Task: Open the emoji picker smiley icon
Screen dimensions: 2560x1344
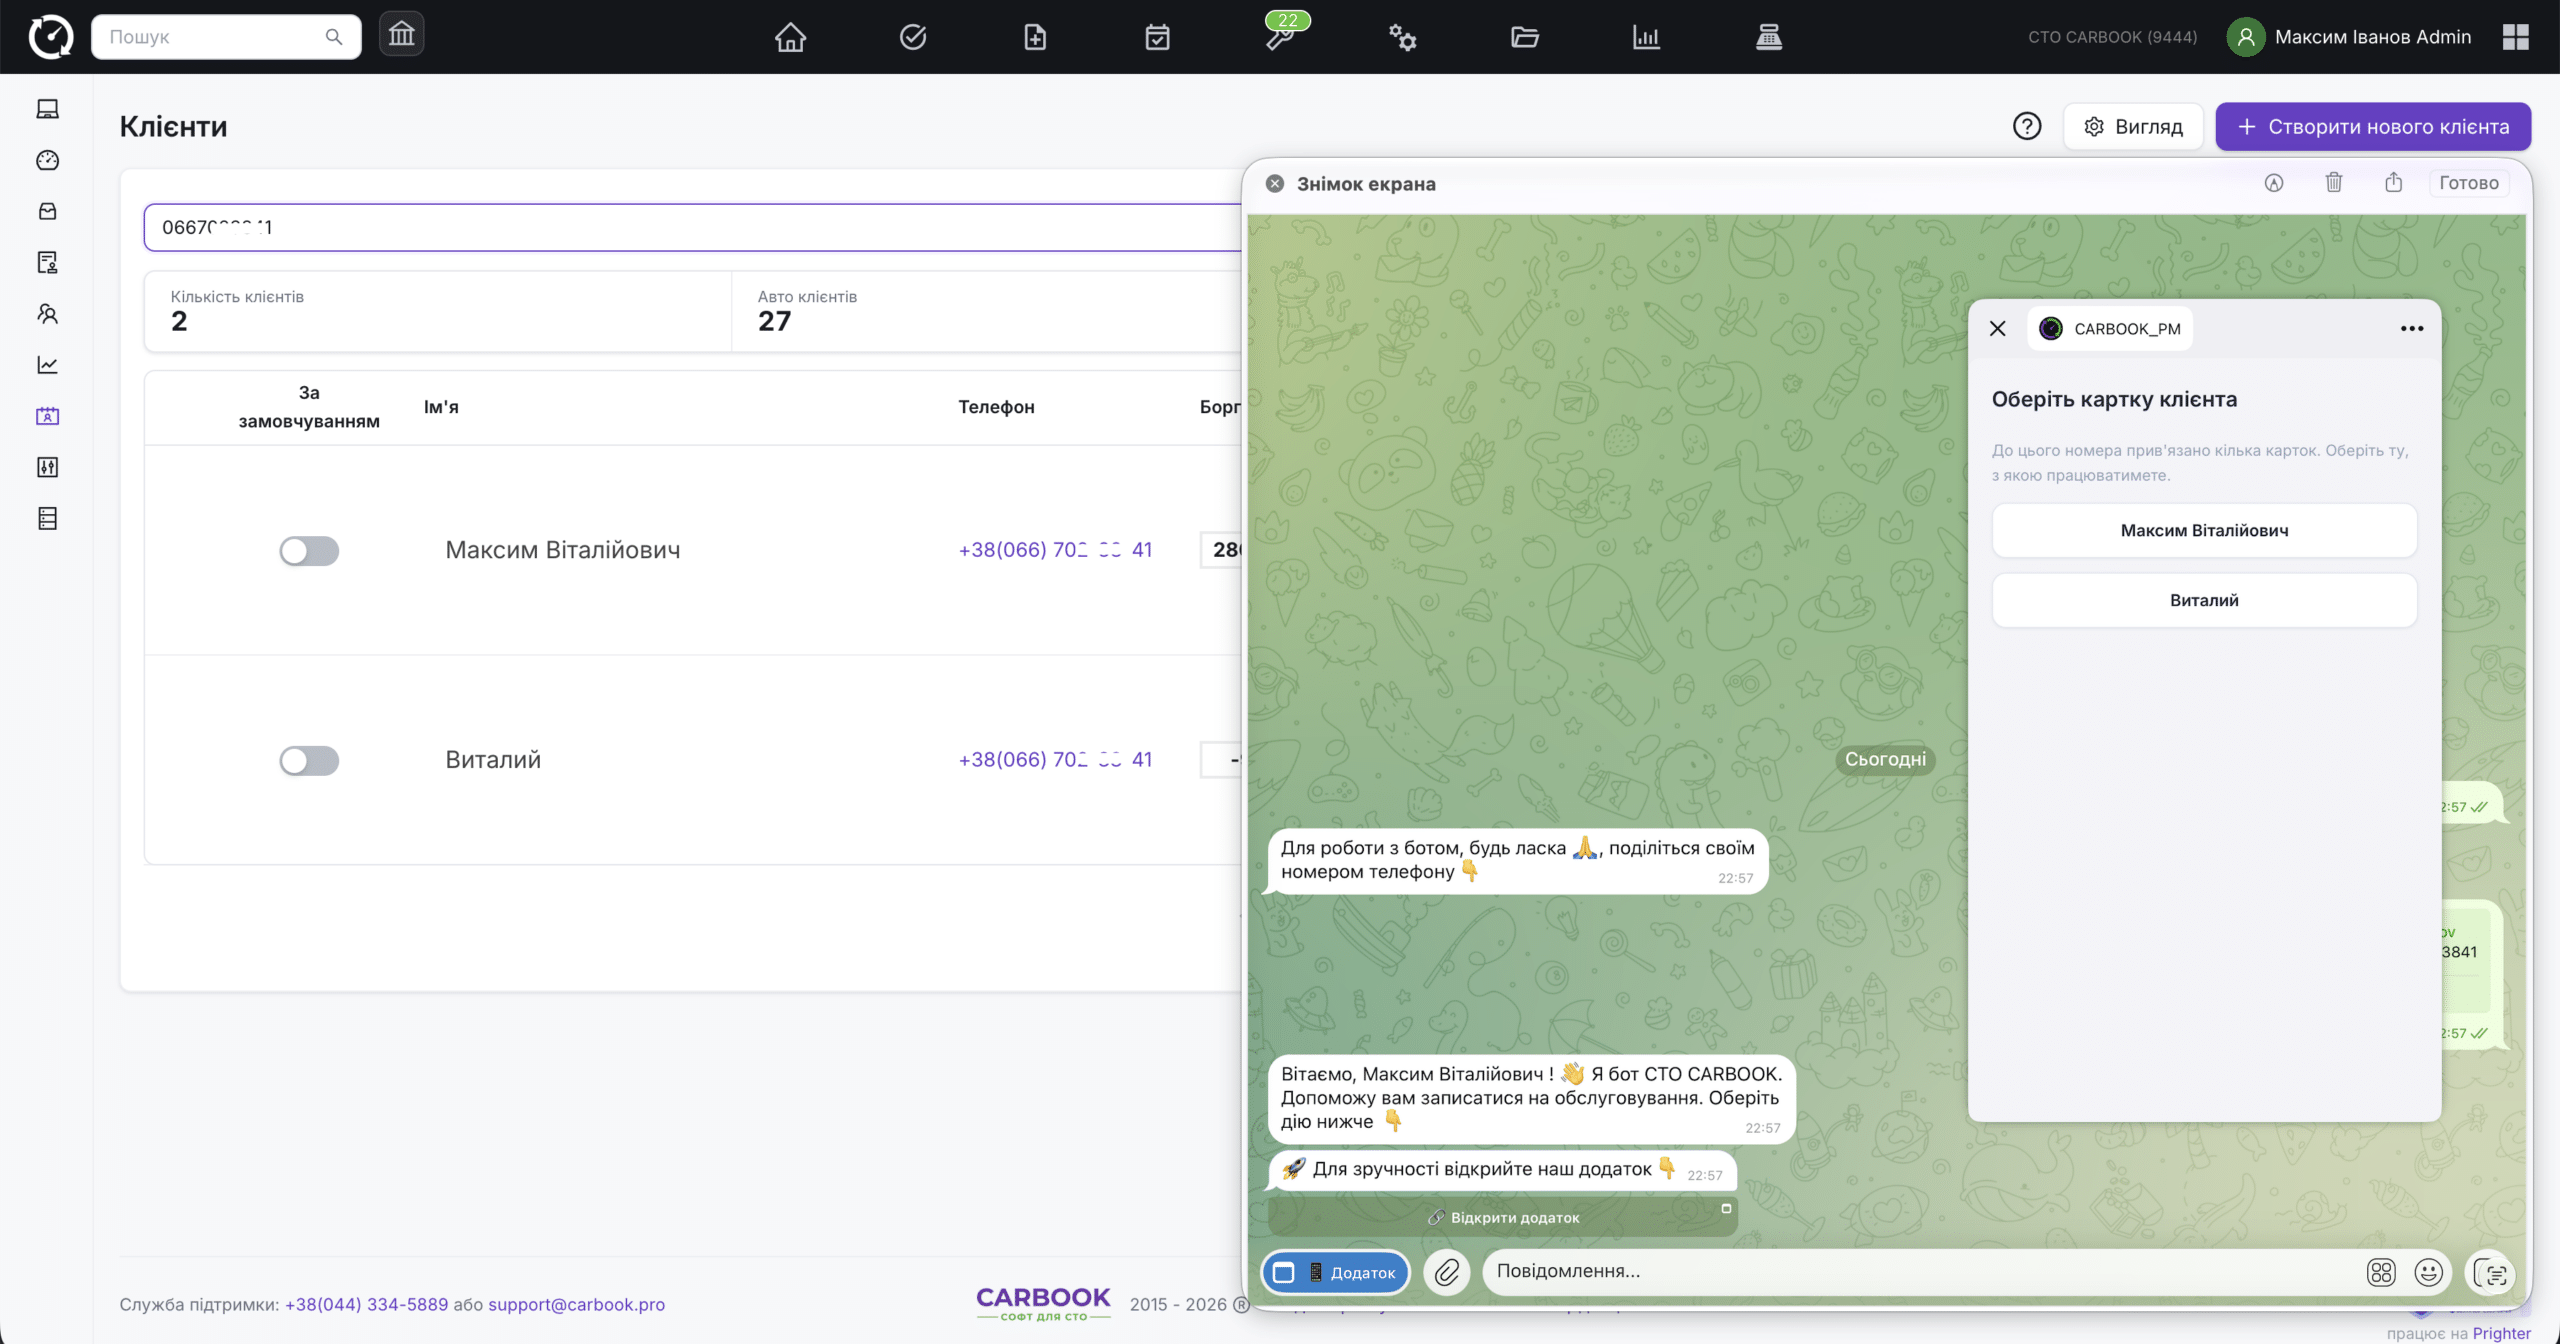Action: point(2429,1272)
